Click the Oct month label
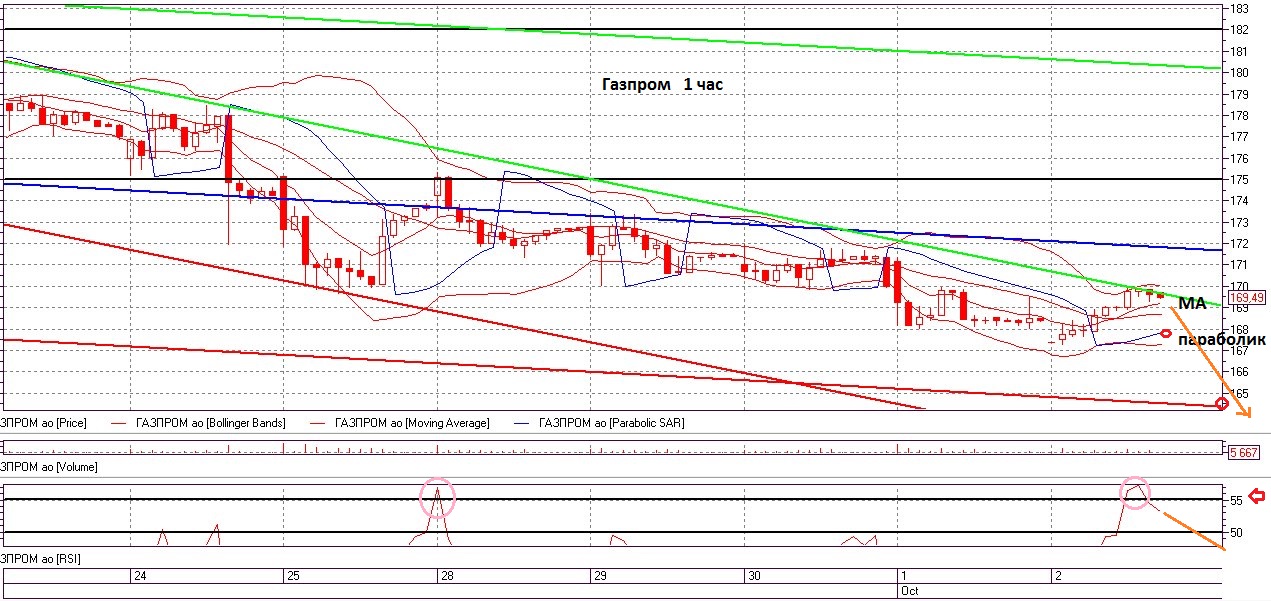This screenshot has width=1271, height=601. point(909,591)
